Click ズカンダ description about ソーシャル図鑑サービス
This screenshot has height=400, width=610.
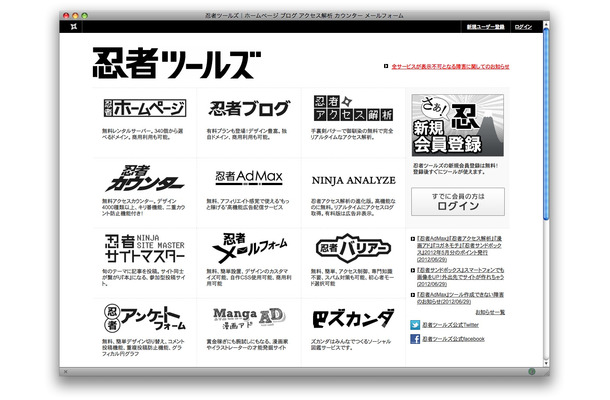click(x=351, y=344)
